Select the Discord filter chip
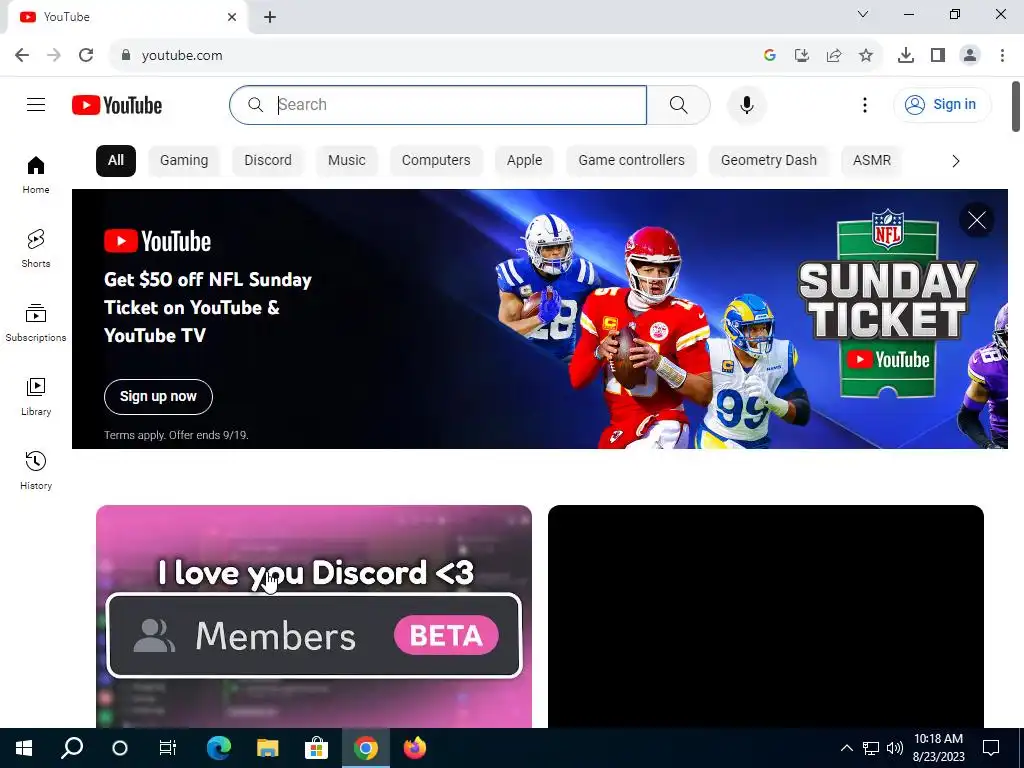The height and width of the screenshot is (768, 1024). (268, 161)
